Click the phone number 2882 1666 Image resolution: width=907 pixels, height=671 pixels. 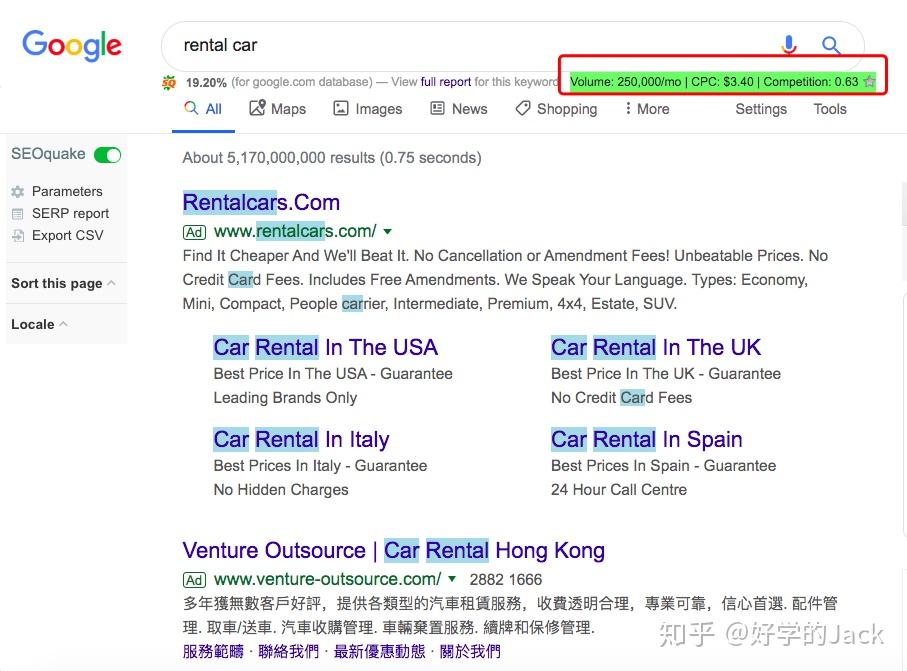tap(506, 580)
